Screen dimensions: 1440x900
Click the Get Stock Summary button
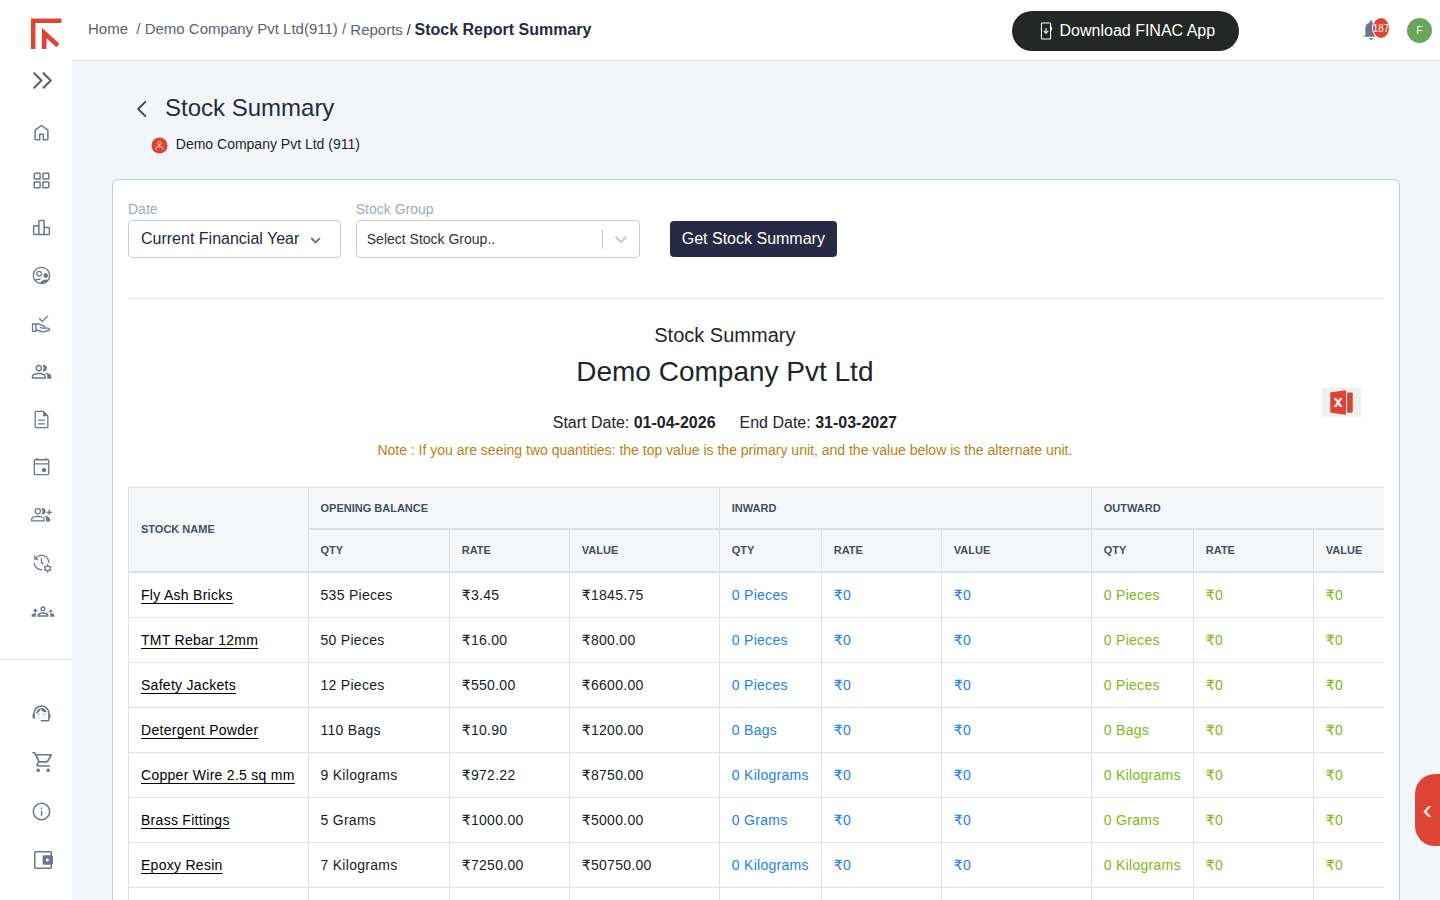tap(753, 239)
